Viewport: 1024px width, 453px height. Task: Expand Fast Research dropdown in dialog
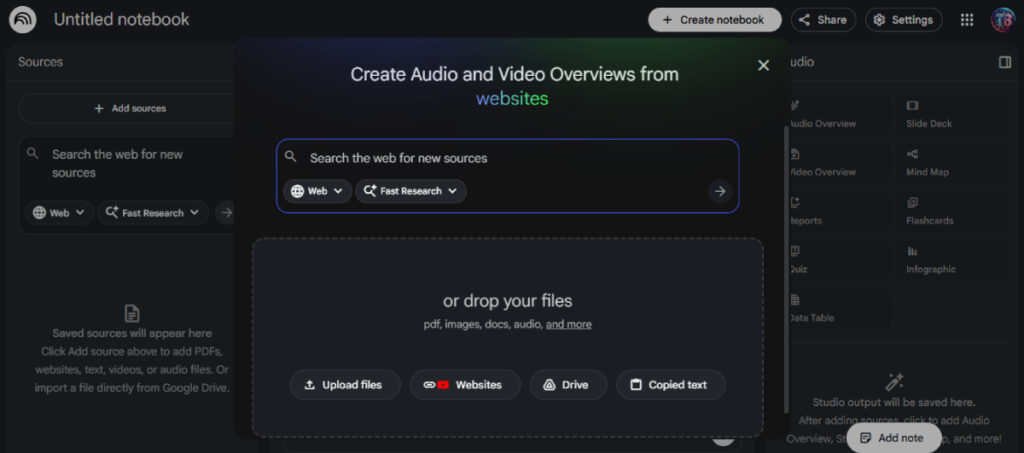(x=411, y=191)
